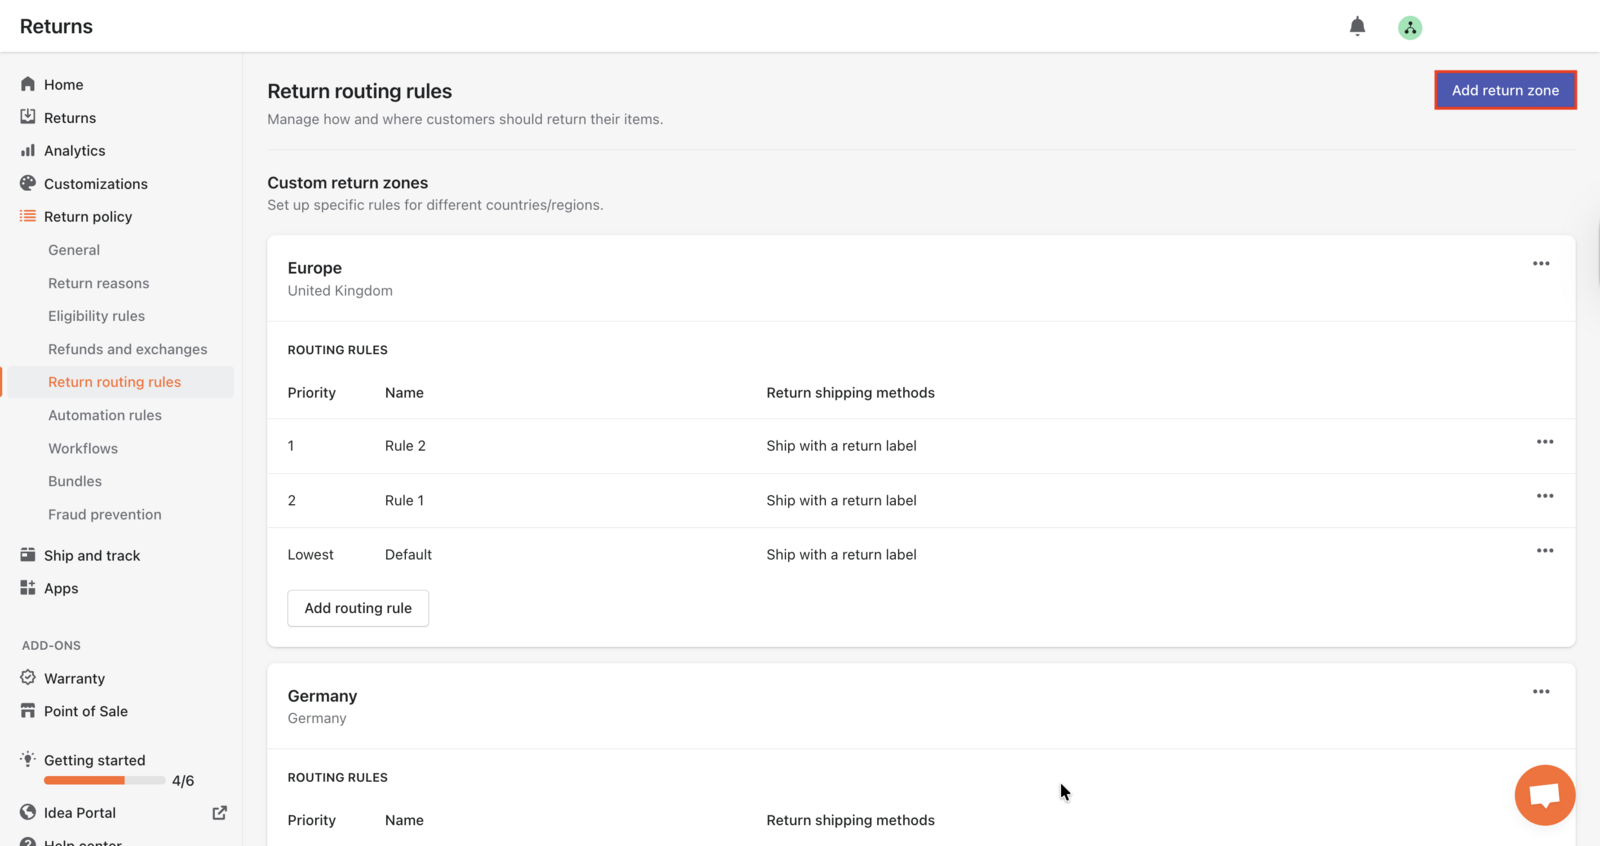
Task: Open the Default rule row options menu
Action: point(1545,551)
